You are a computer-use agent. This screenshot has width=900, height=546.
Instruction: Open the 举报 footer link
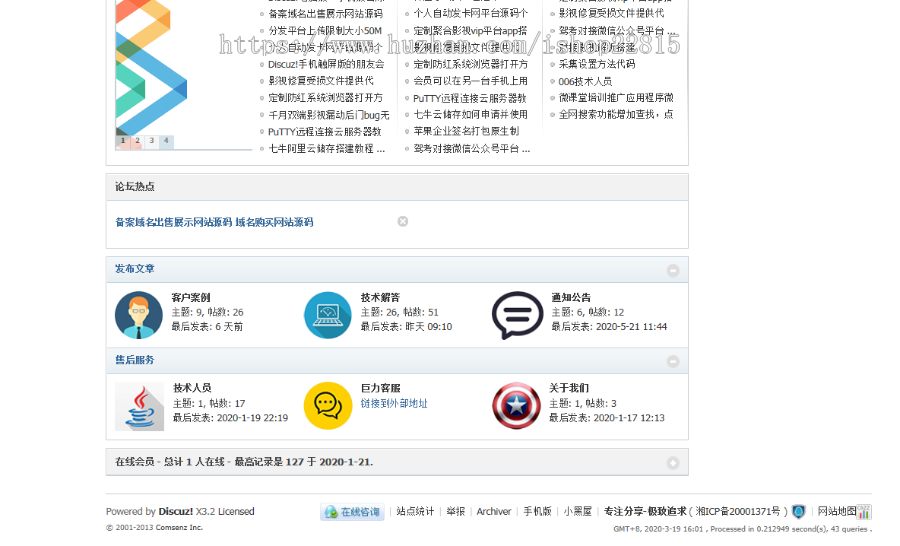click(x=456, y=511)
